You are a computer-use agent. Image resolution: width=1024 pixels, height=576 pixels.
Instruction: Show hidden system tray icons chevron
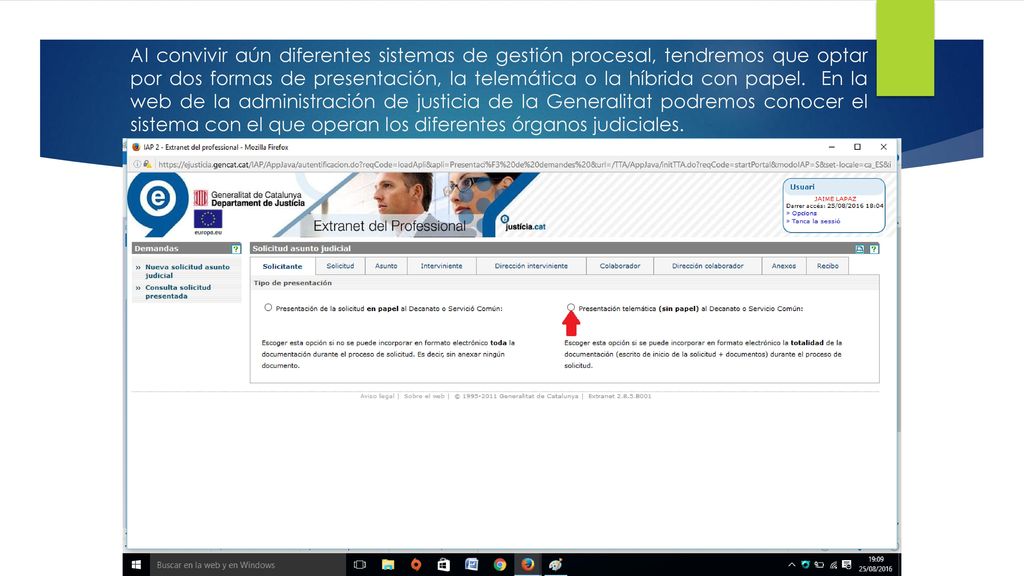792,565
